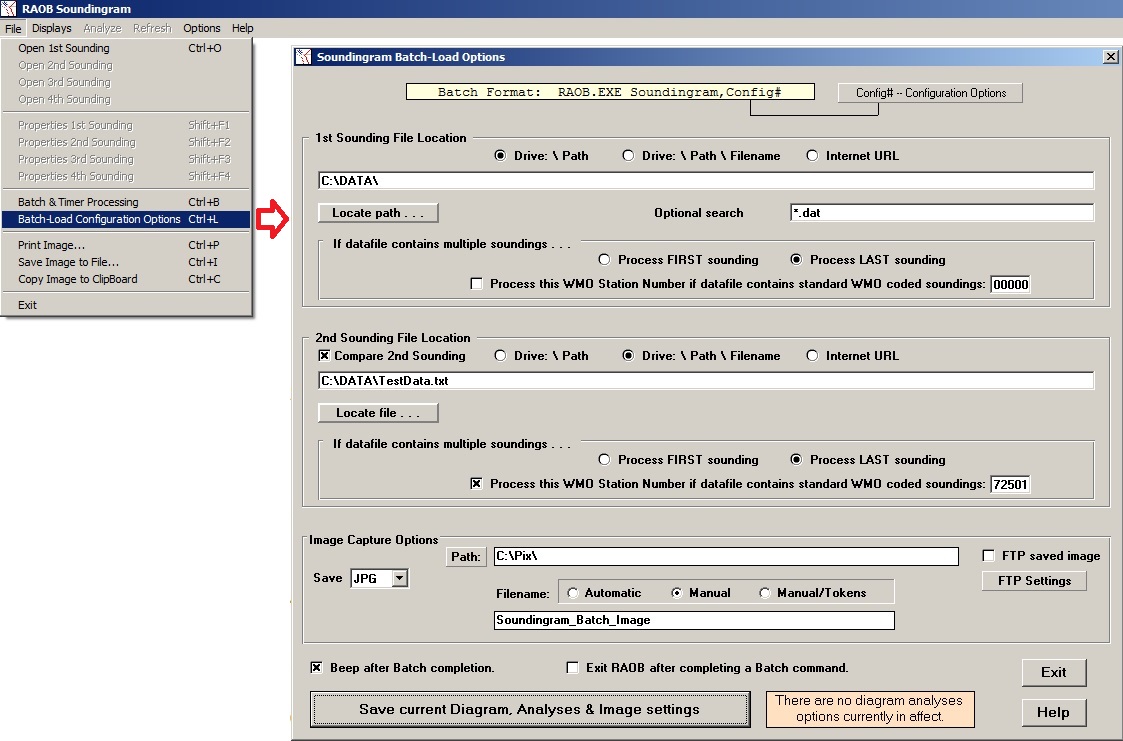Select 2nd Sounding Process LAST sounding

[796, 459]
